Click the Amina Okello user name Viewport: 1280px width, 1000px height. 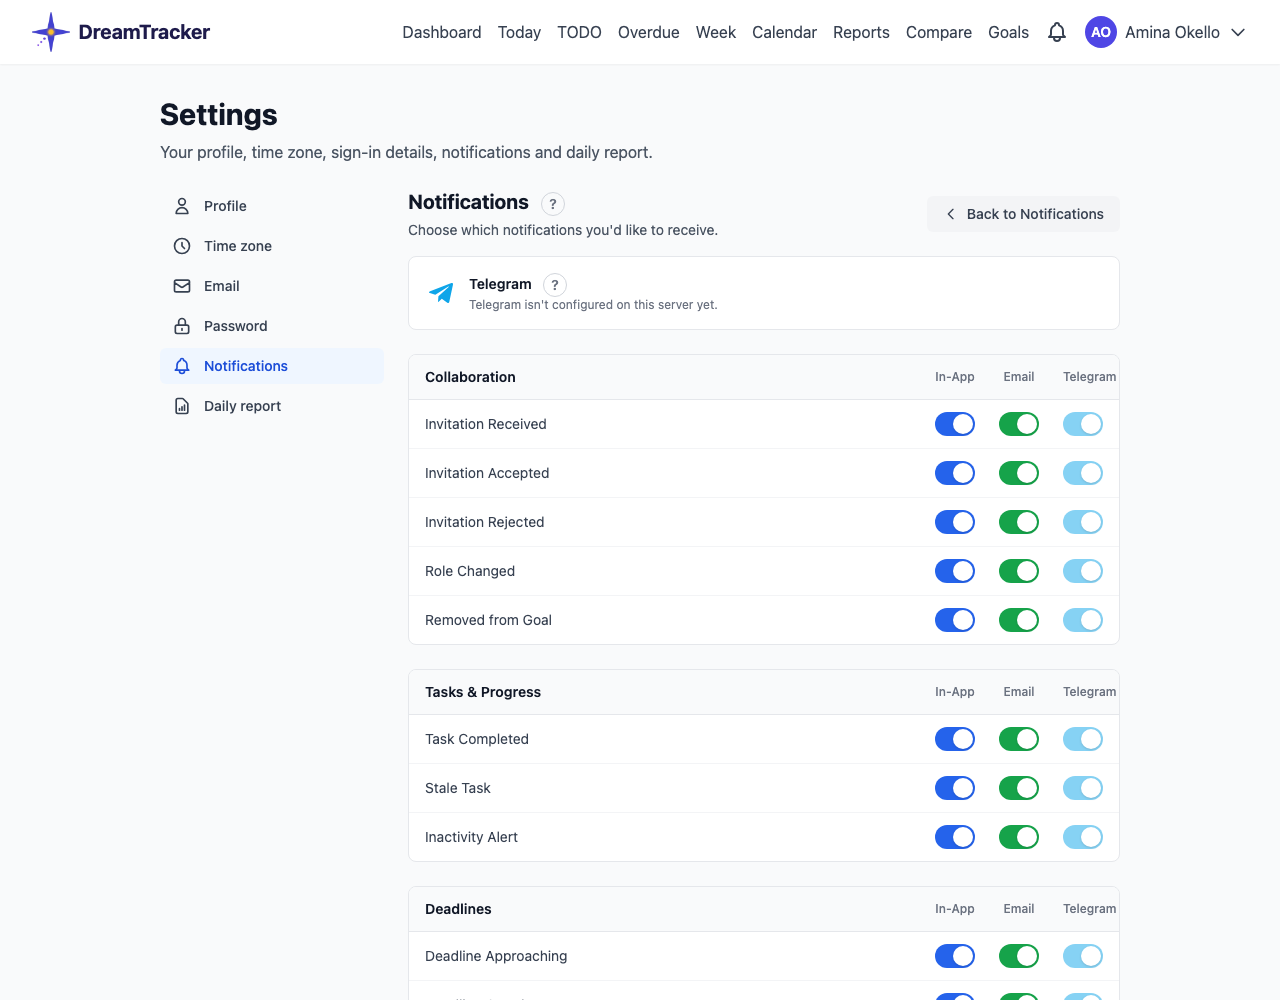[x=1172, y=32]
